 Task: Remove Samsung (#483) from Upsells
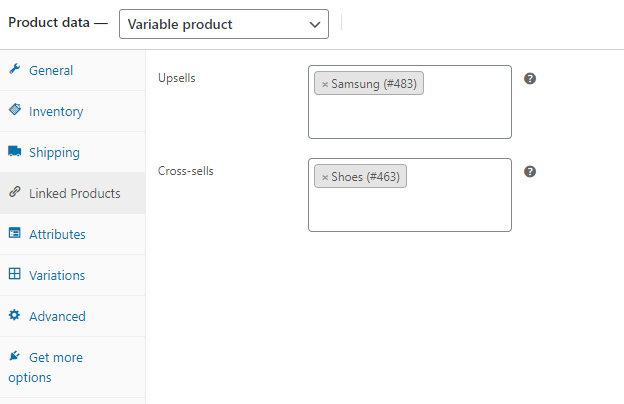click(325, 85)
